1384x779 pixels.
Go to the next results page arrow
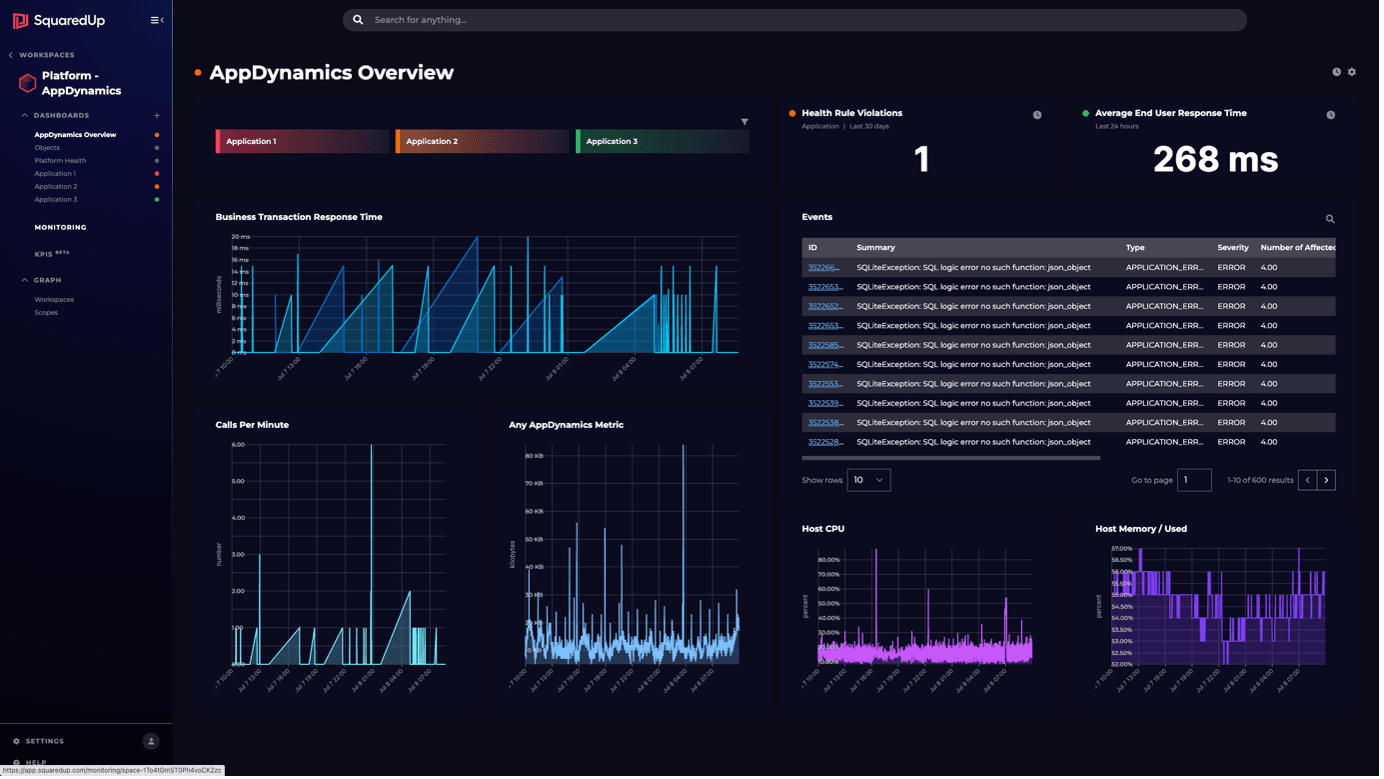(1326, 479)
